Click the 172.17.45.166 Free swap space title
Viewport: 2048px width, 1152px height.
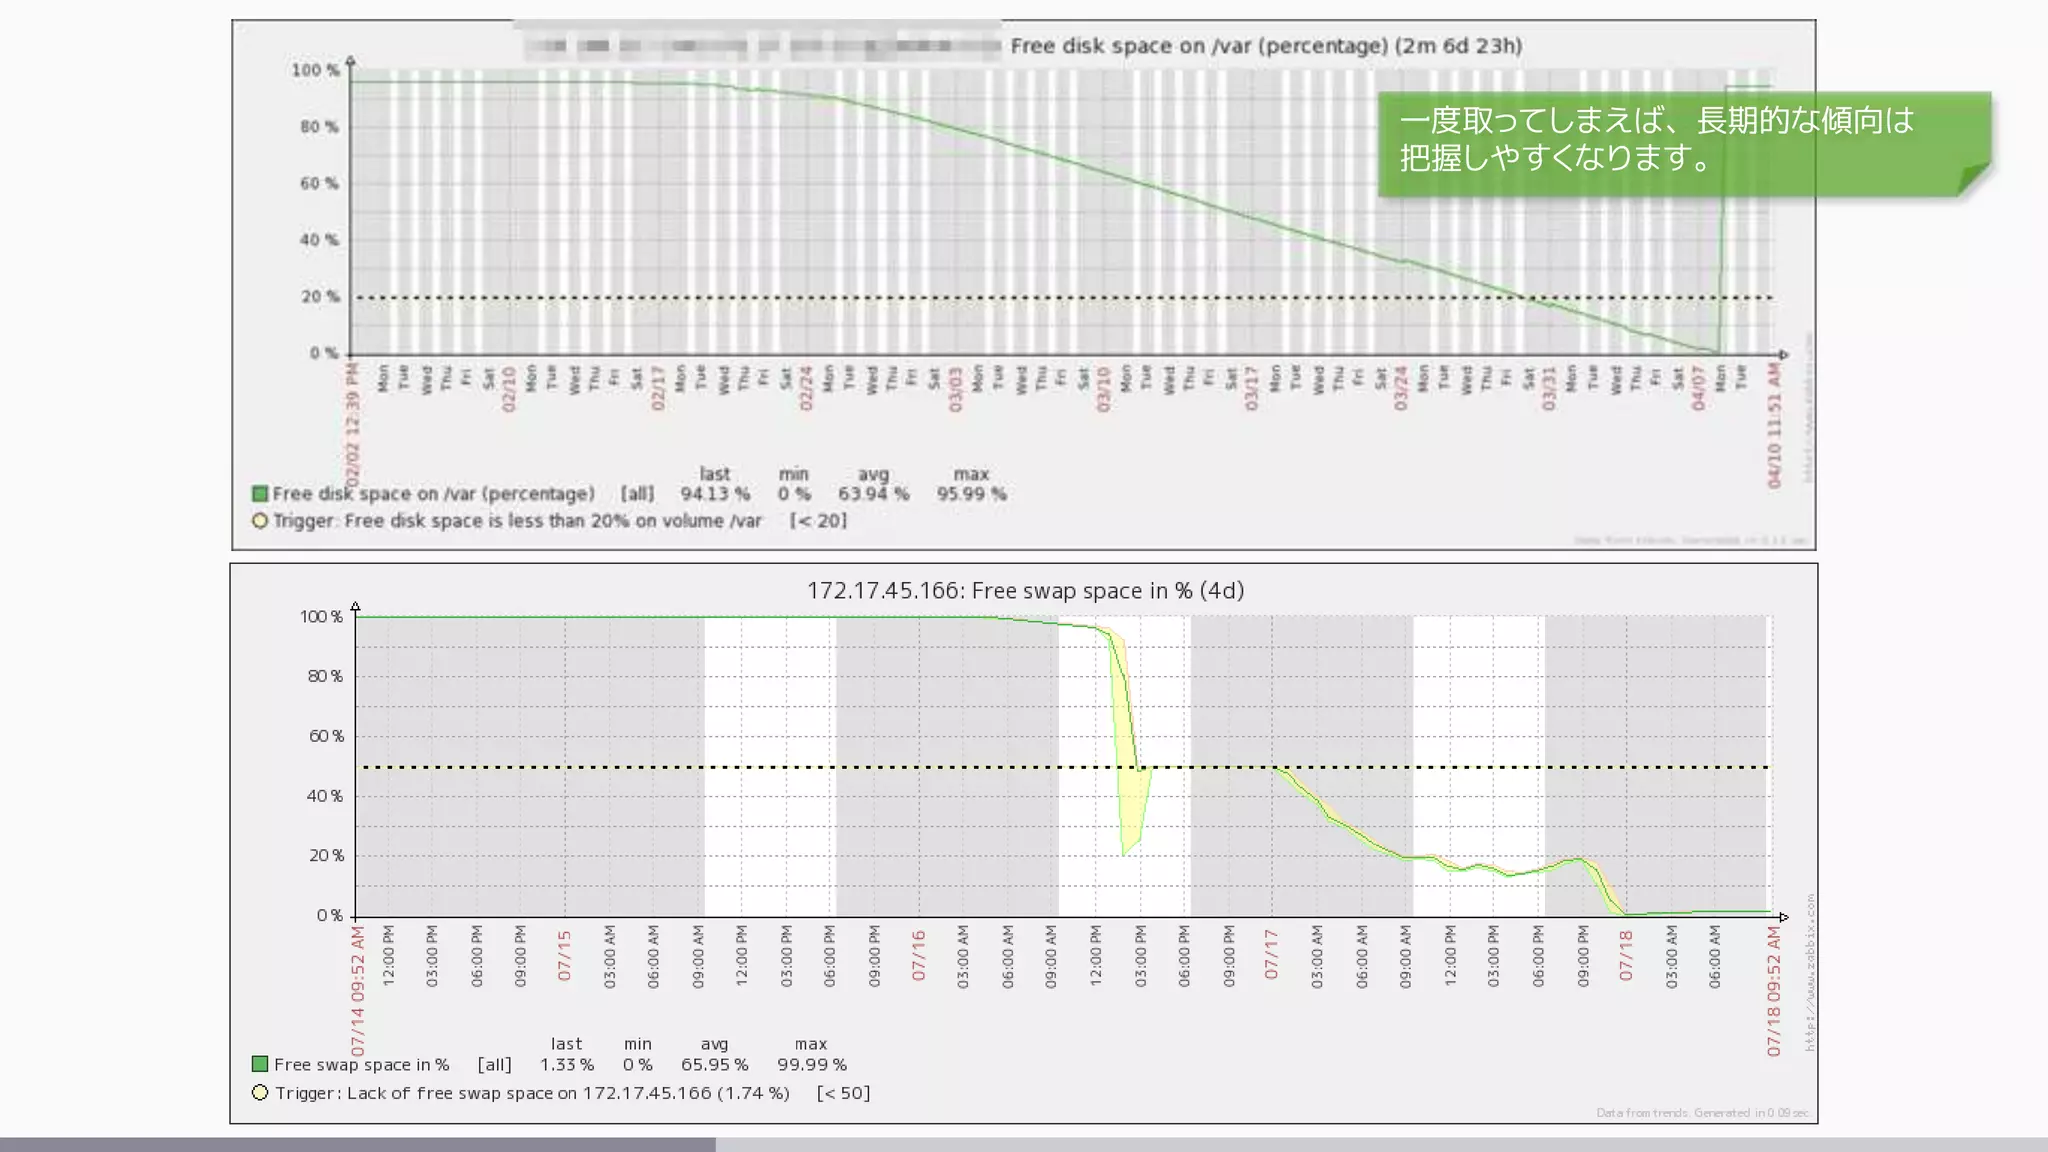(x=1025, y=591)
